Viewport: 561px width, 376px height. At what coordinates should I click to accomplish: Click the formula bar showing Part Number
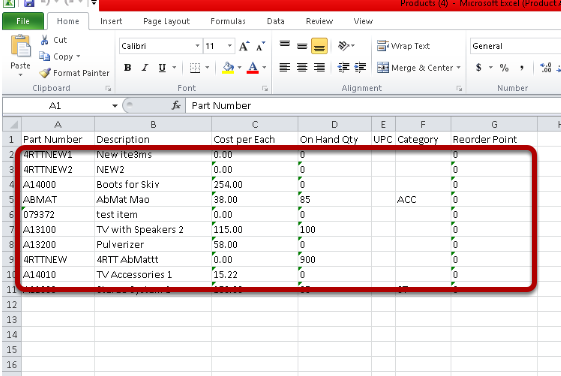pyautogui.click(x=372, y=106)
